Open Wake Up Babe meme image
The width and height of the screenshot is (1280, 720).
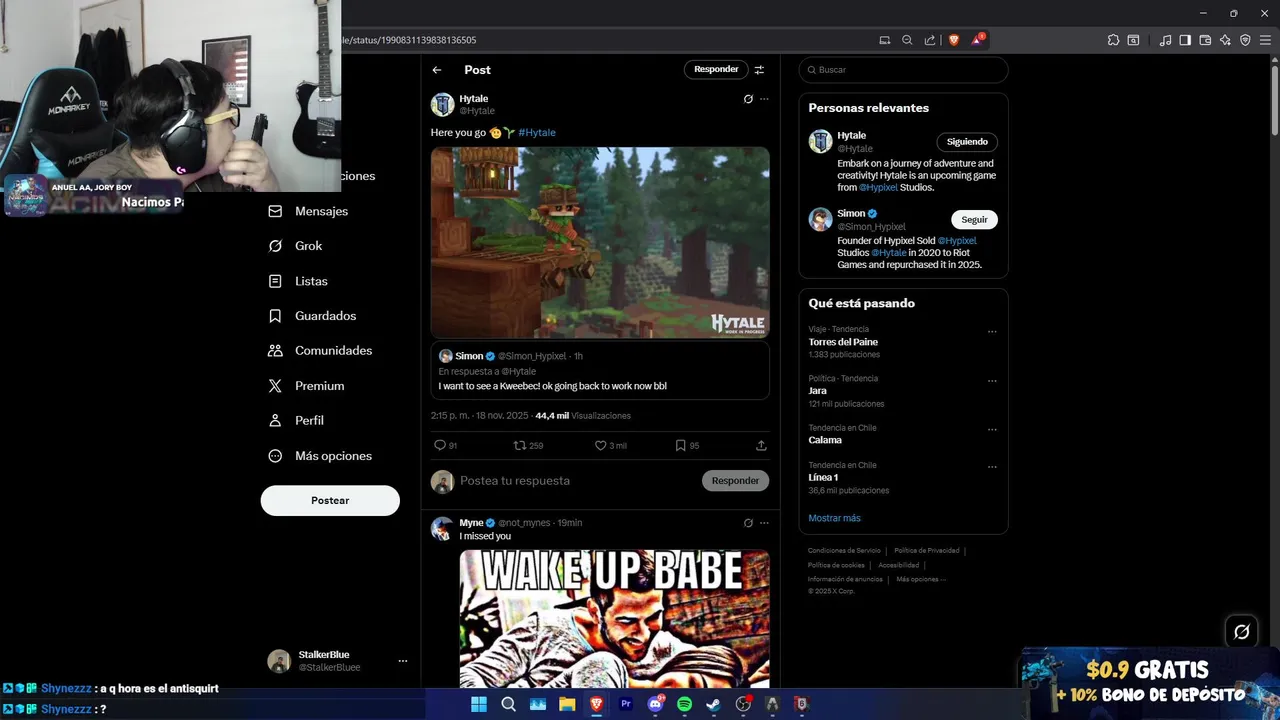pyautogui.click(x=614, y=618)
